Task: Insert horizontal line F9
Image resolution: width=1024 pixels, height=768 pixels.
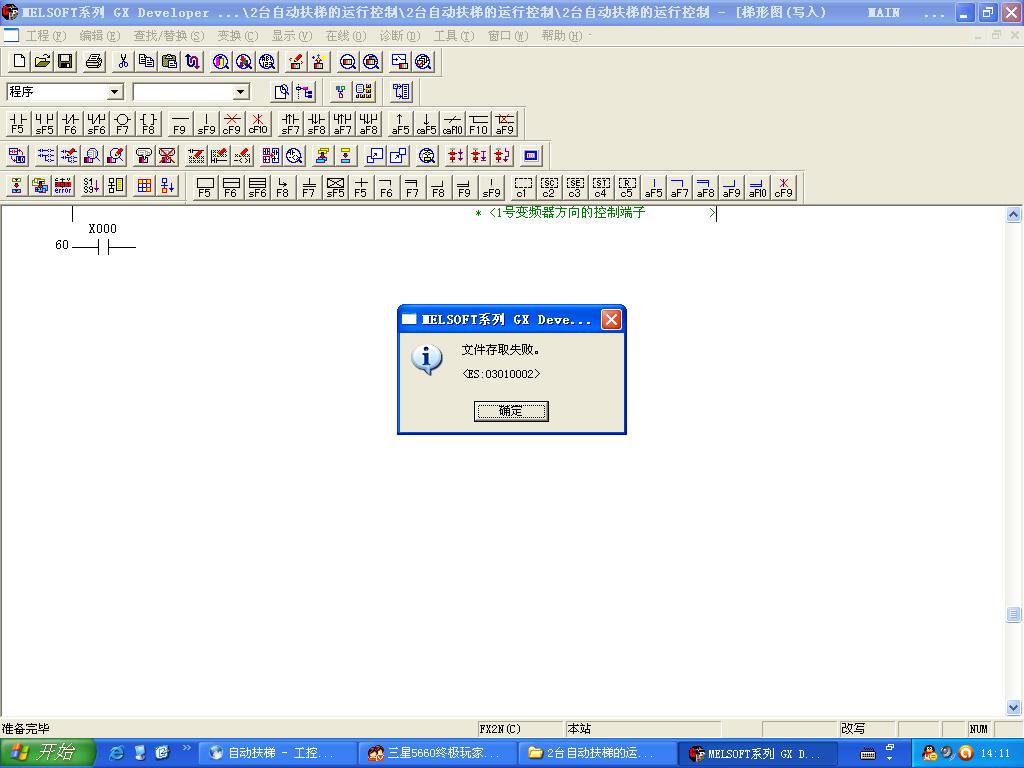Action: (179, 124)
